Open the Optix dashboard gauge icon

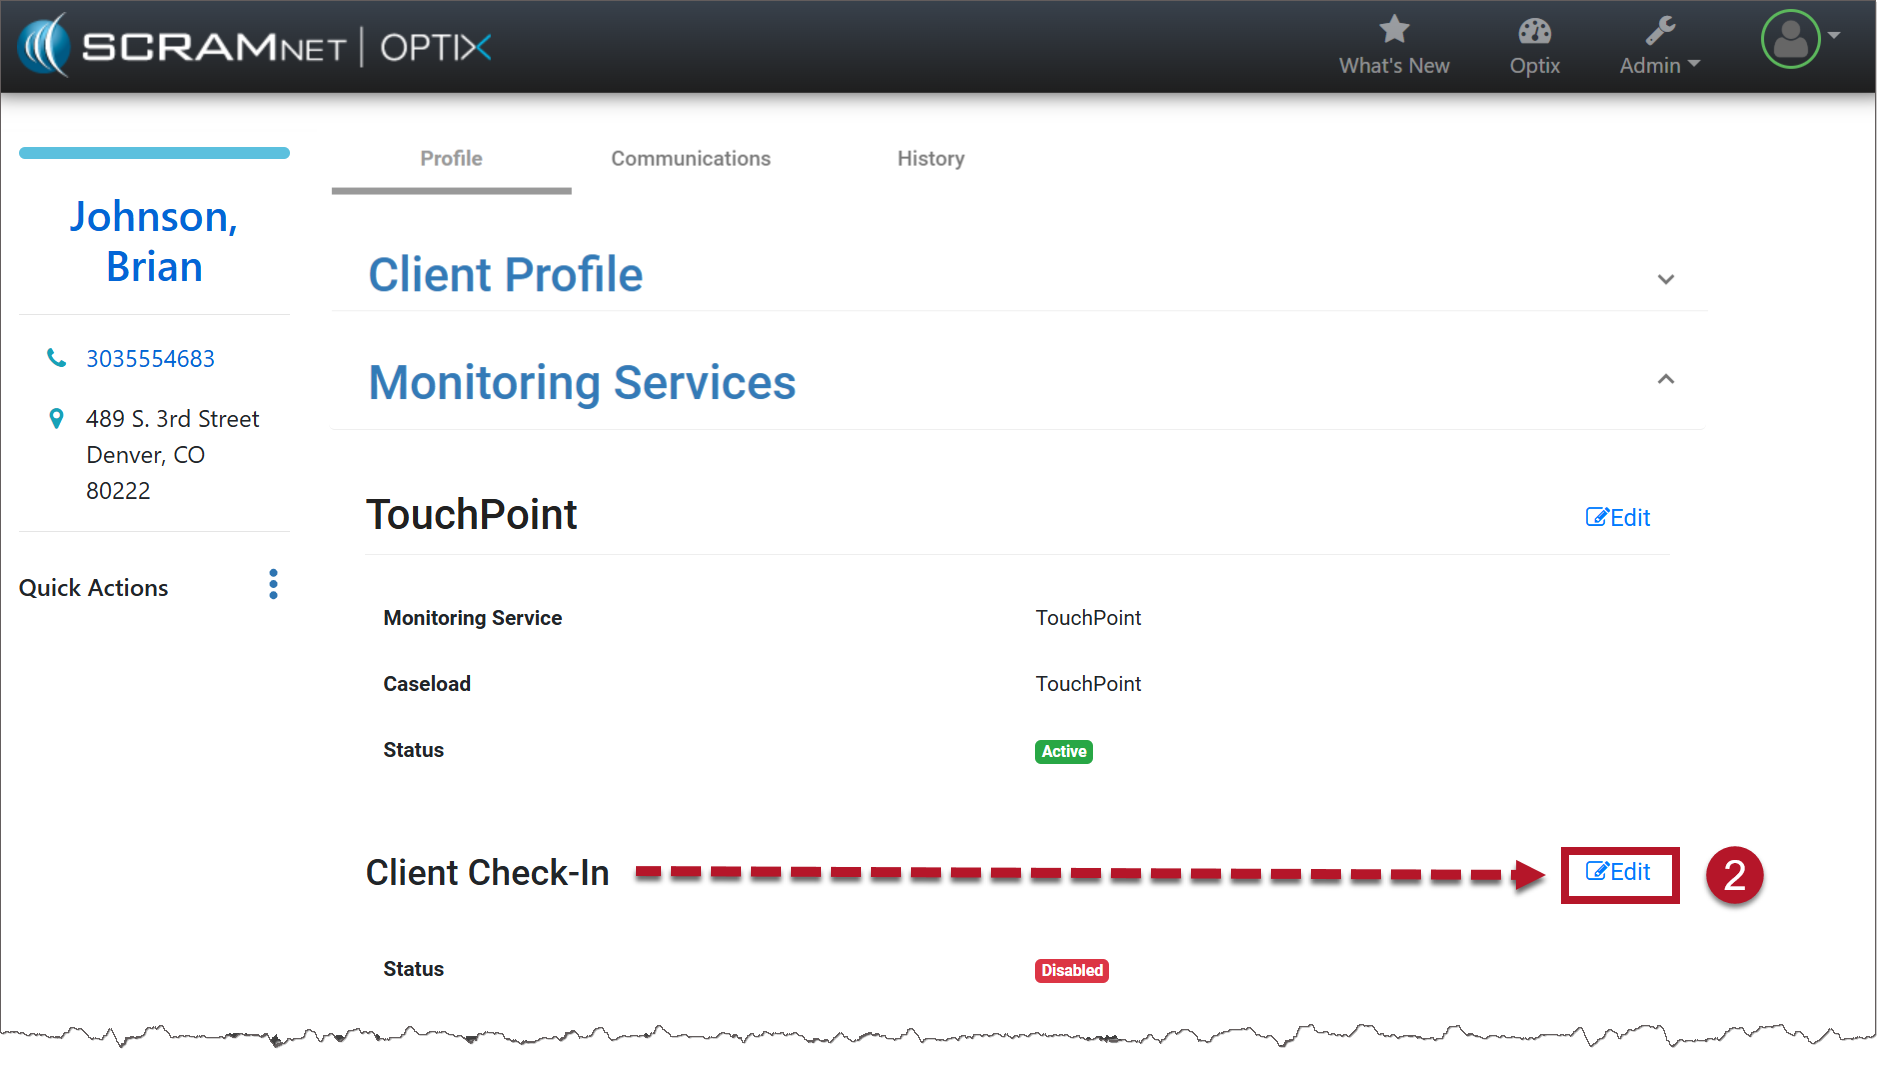click(x=1534, y=31)
